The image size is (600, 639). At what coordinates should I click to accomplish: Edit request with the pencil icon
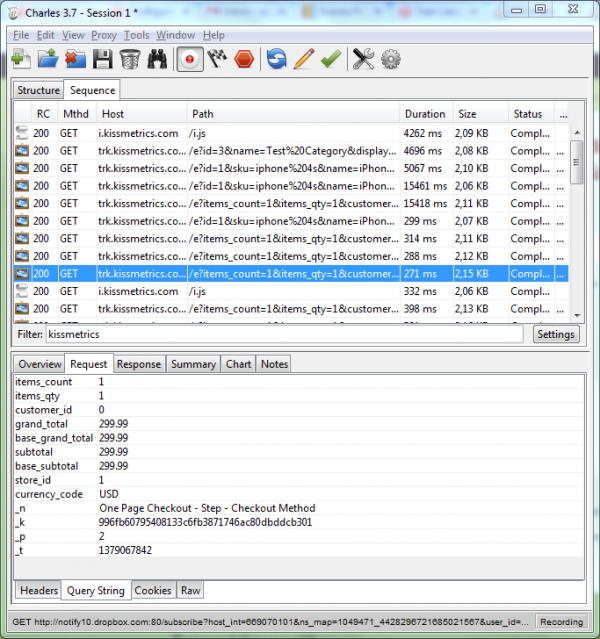(304, 59)
